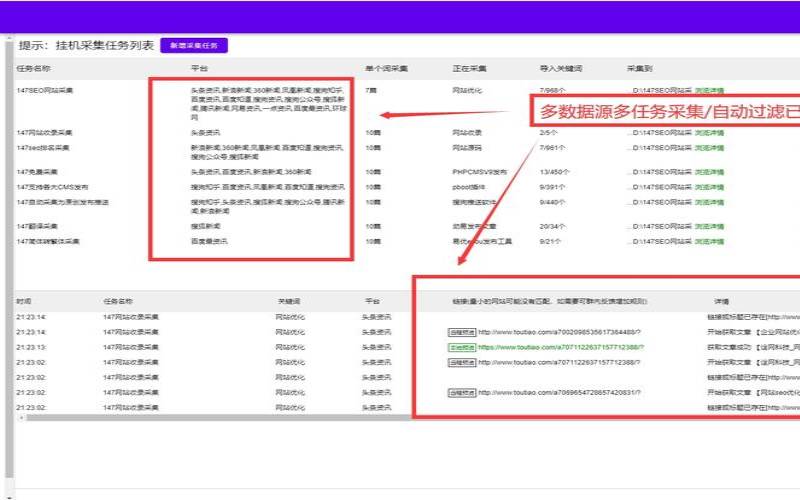This screenshot has width=800, height=500.
Task: Click the PHPCMSV9发布 keyword cell
Action: (480, 172)
